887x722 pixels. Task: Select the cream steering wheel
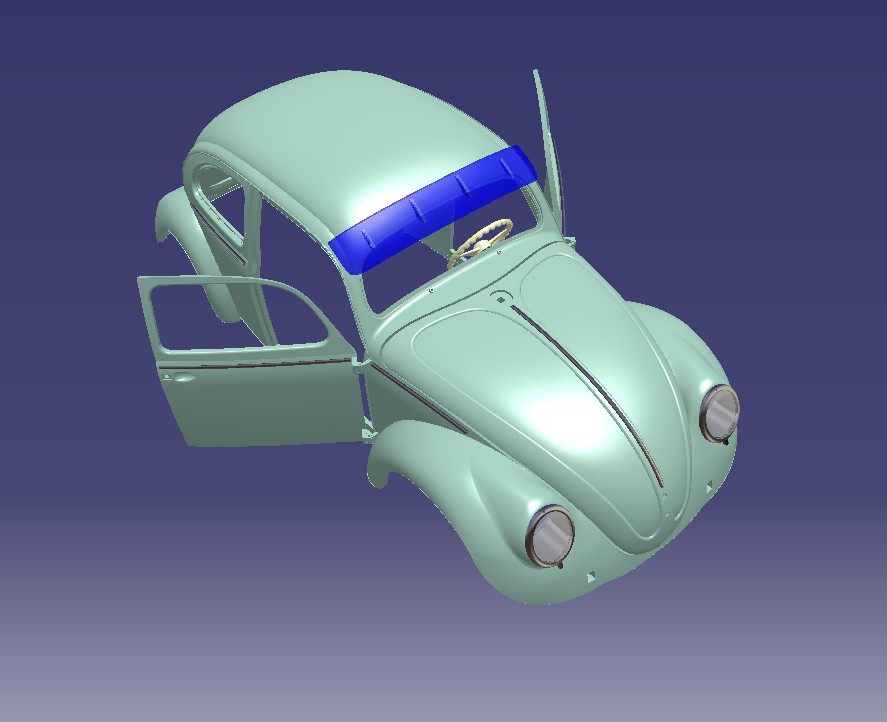(x=482, y=242)
